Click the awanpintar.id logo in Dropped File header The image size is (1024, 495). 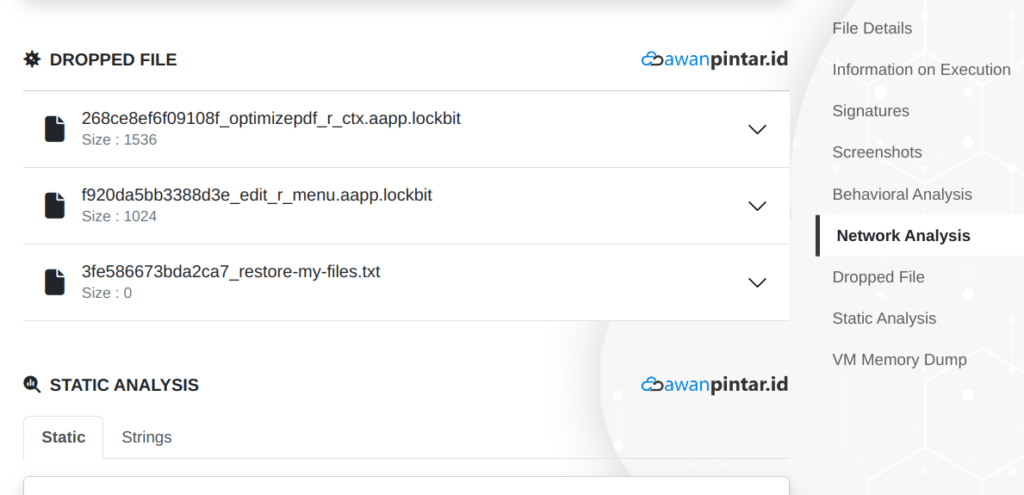(714, 59)
